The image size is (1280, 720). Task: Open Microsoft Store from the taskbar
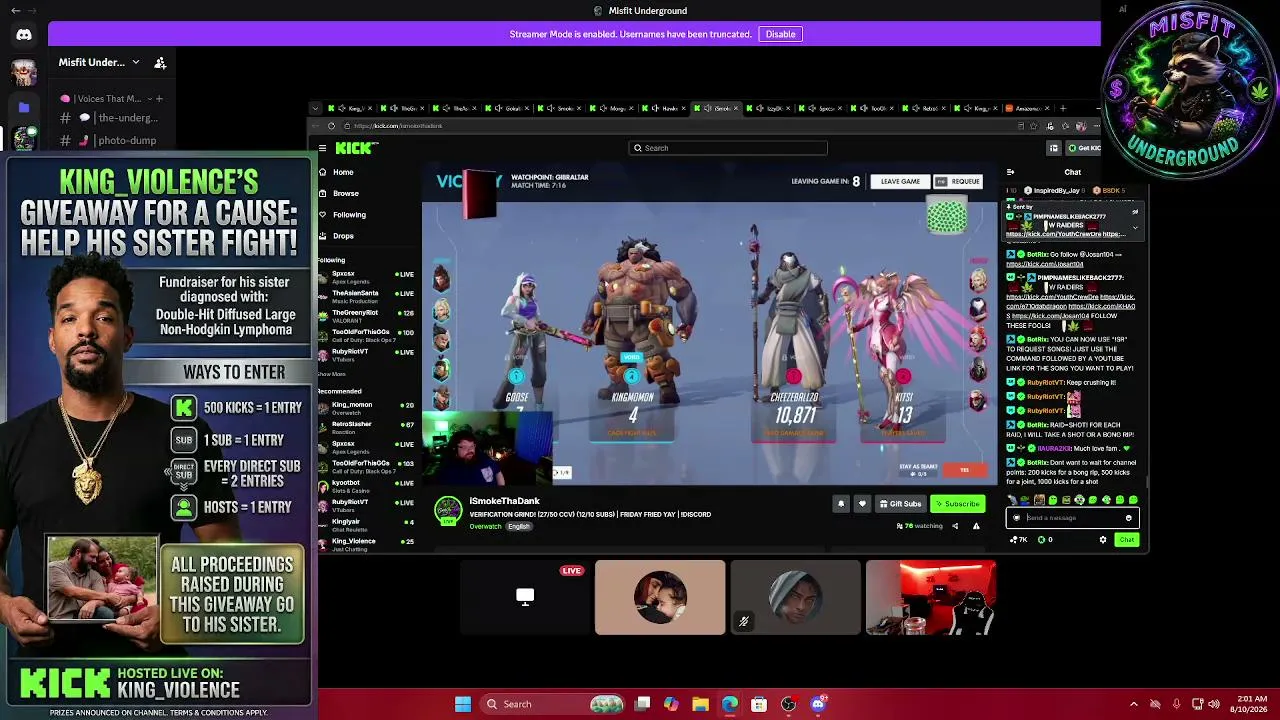pyautogui.click(x=759, y=704)
